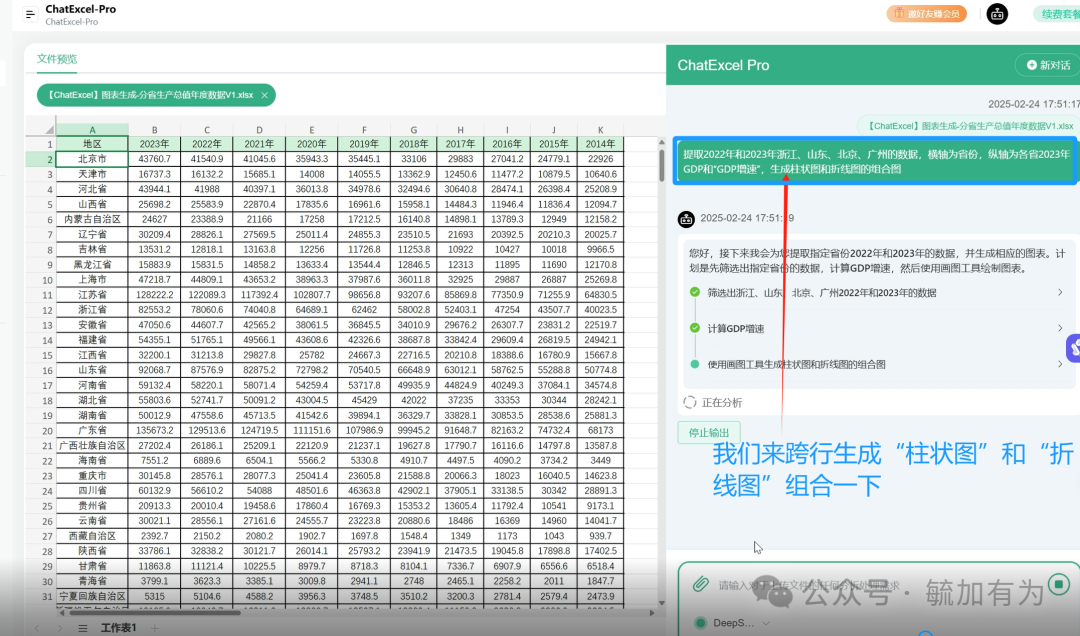Select row header 20
This screenshot has height=636, width=1080.
point(41,431)
